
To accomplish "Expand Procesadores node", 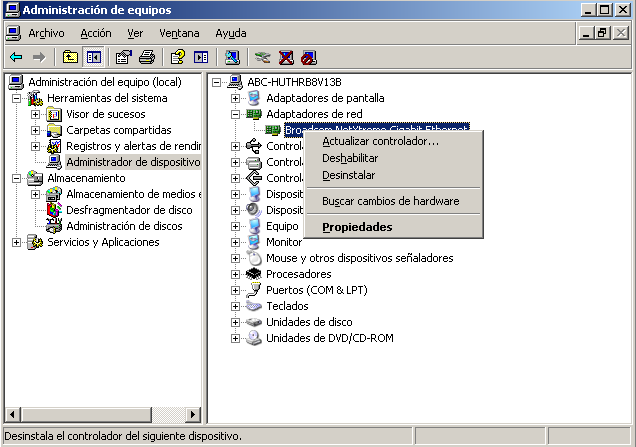I will click(x=235, y=274).
